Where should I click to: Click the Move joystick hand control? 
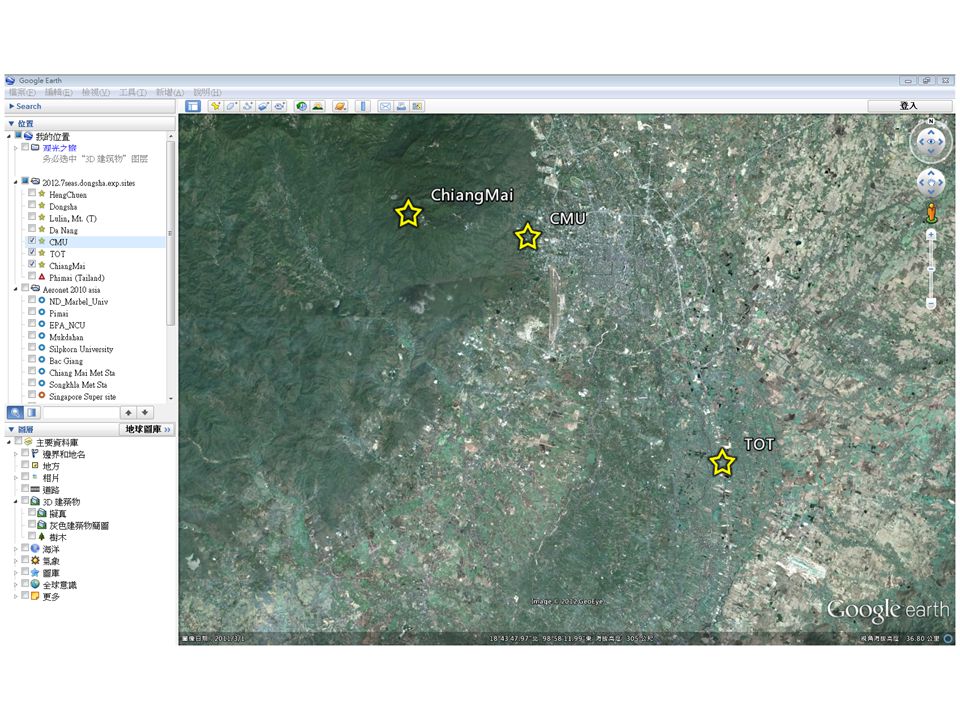point(931,182)
